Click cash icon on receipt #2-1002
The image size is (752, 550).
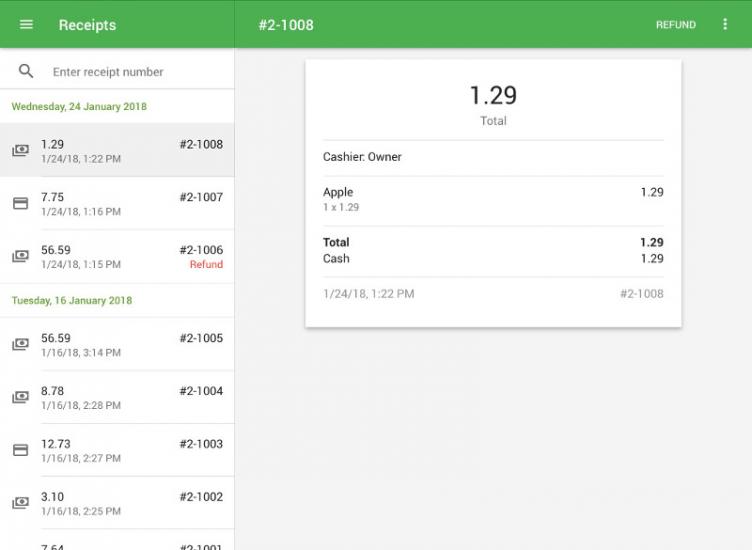pos(20,504)
